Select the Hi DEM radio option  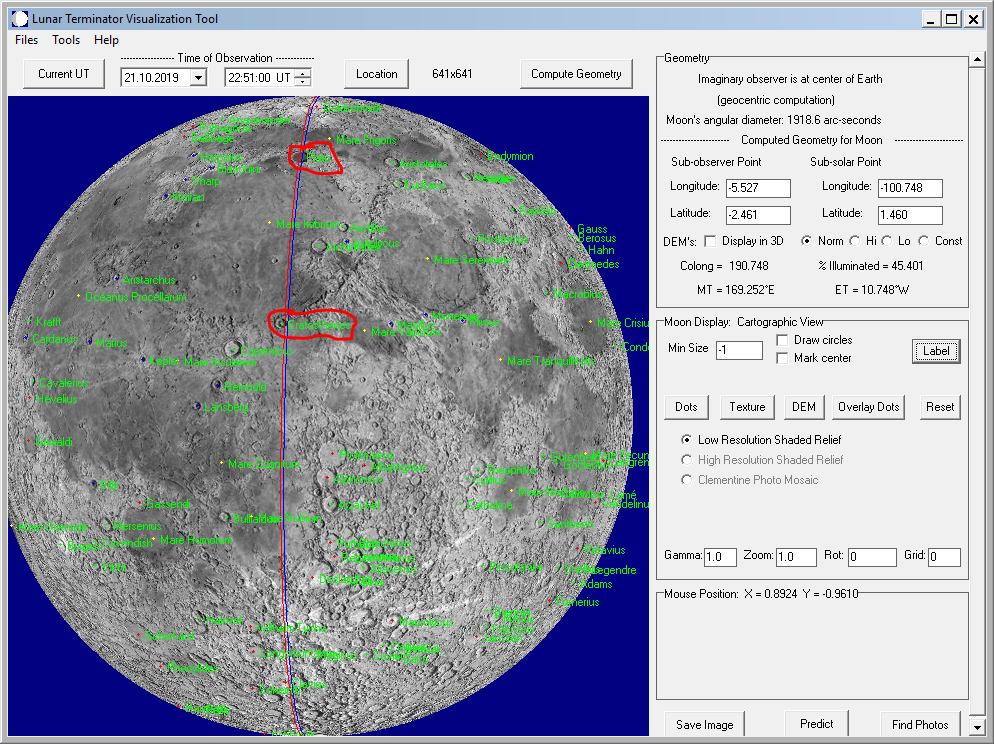click(856, 240)
